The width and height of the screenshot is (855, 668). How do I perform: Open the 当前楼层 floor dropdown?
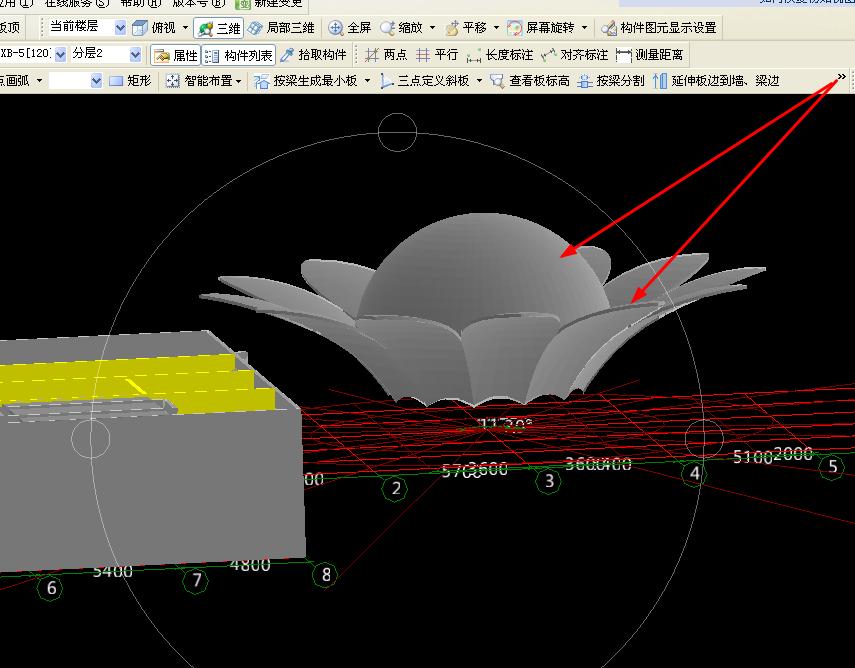(121, 28)
